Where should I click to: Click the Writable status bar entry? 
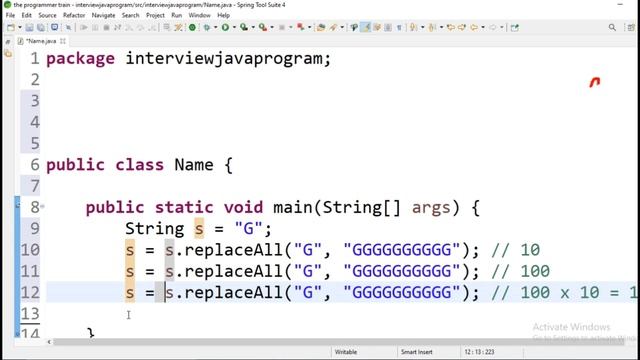pyautogui.click(x=346, y=352)
